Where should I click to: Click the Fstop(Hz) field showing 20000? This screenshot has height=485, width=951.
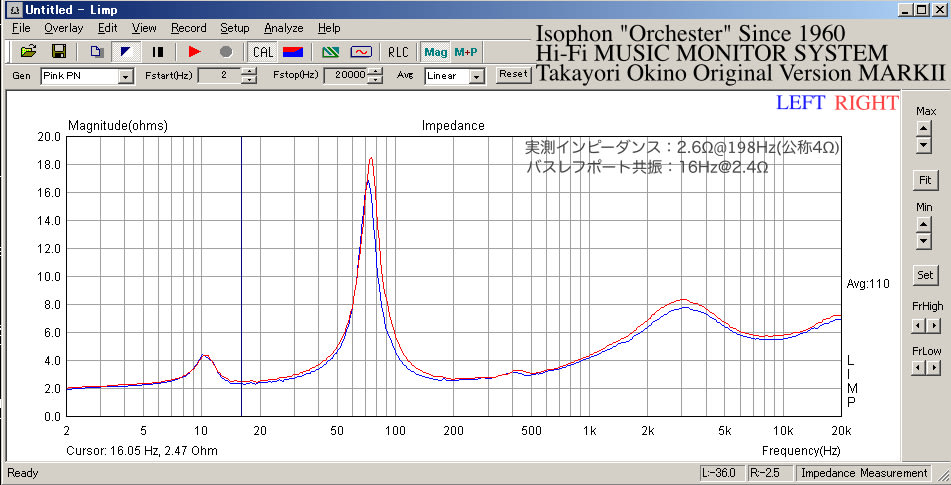[x=346, y=76]
